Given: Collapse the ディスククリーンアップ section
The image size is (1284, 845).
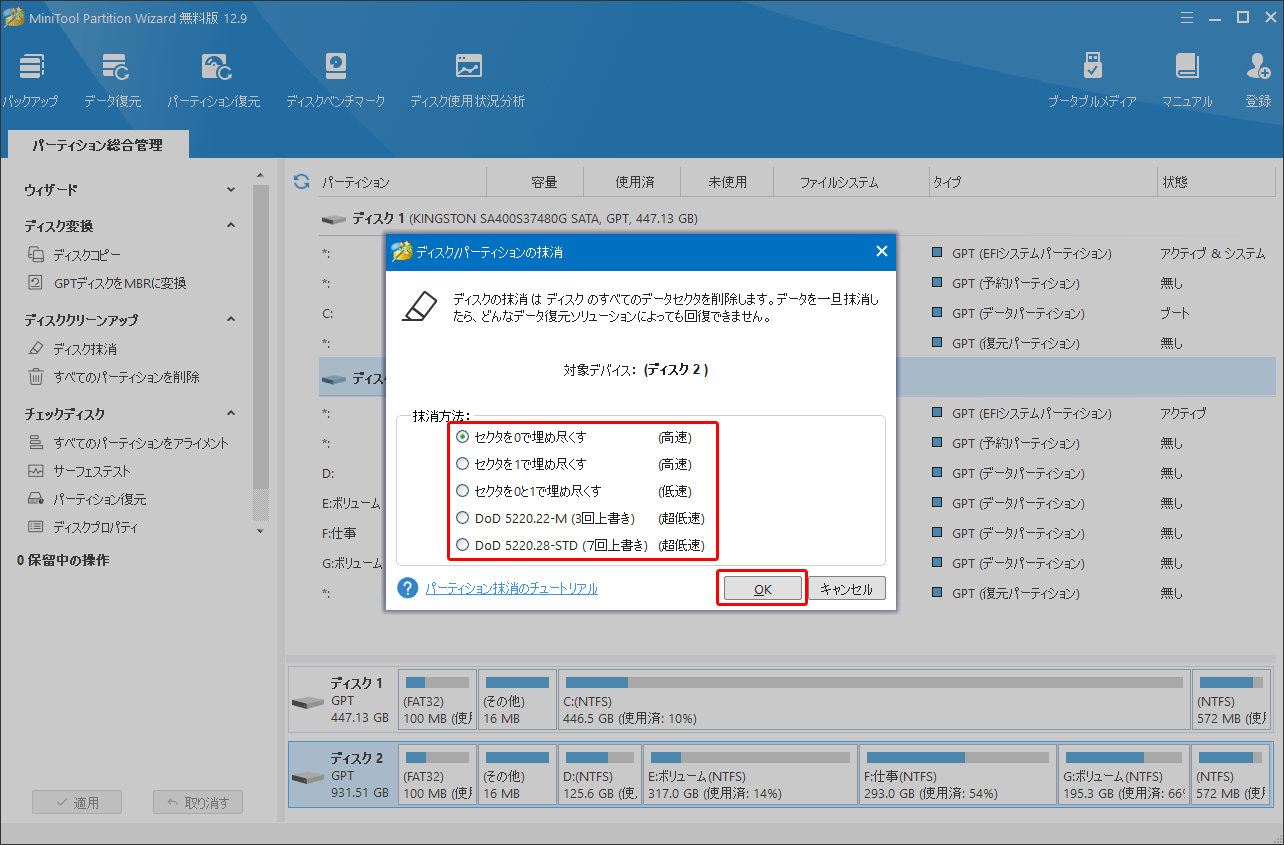Looking at the screenshot, I should pyautogui.click(x=231, y=320).
